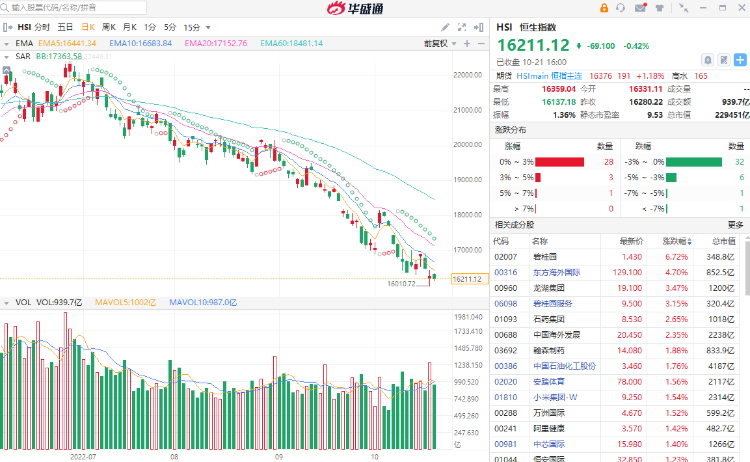Zoom out chart with minus icon

pos(481,44)
